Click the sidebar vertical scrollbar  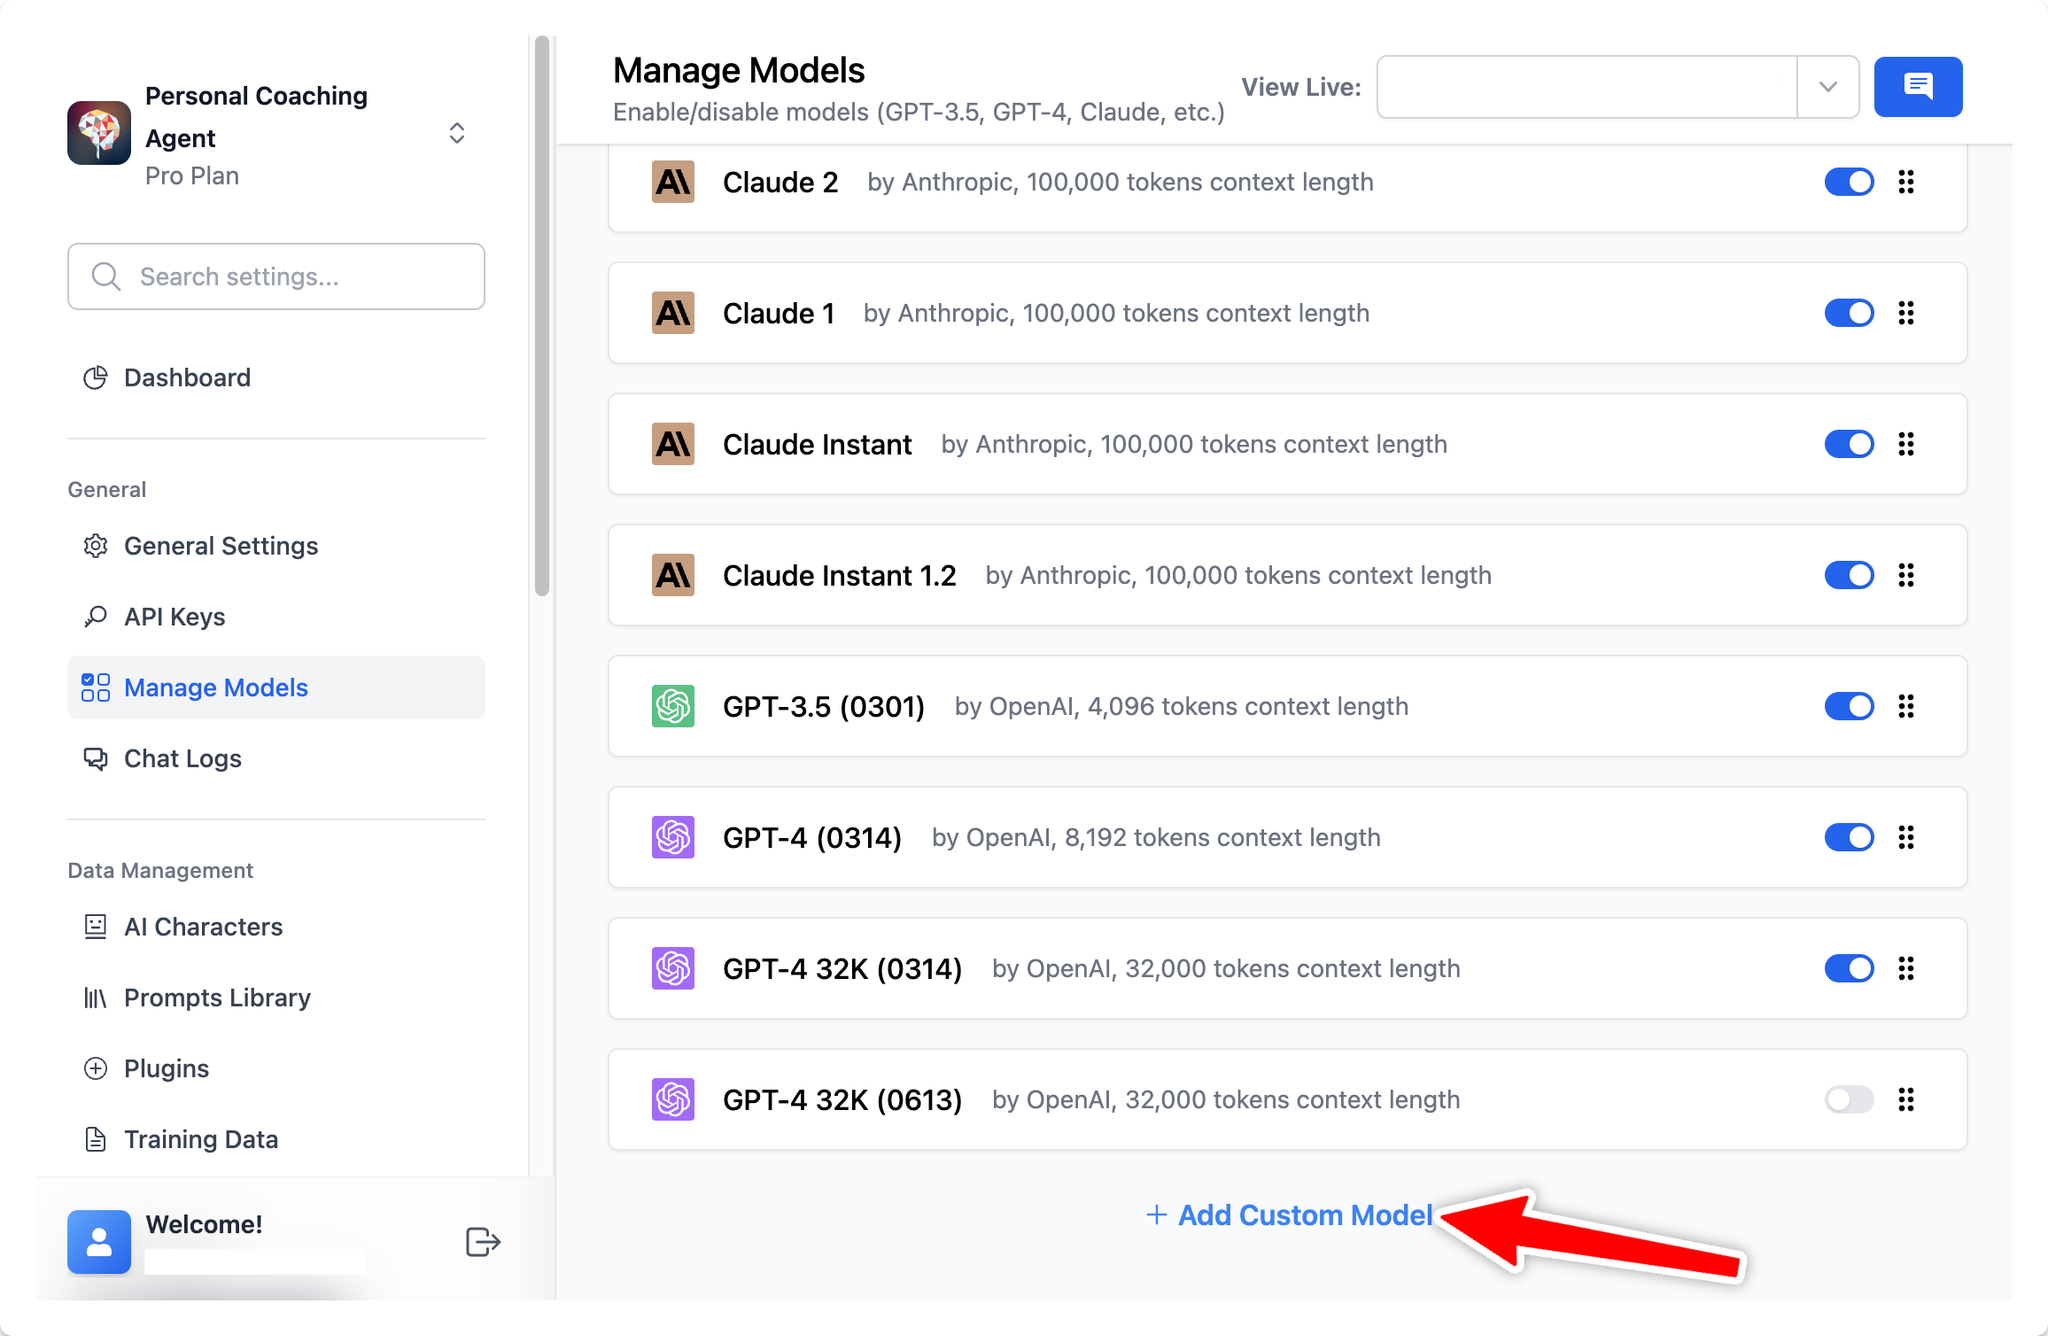[x=542, y=316]
